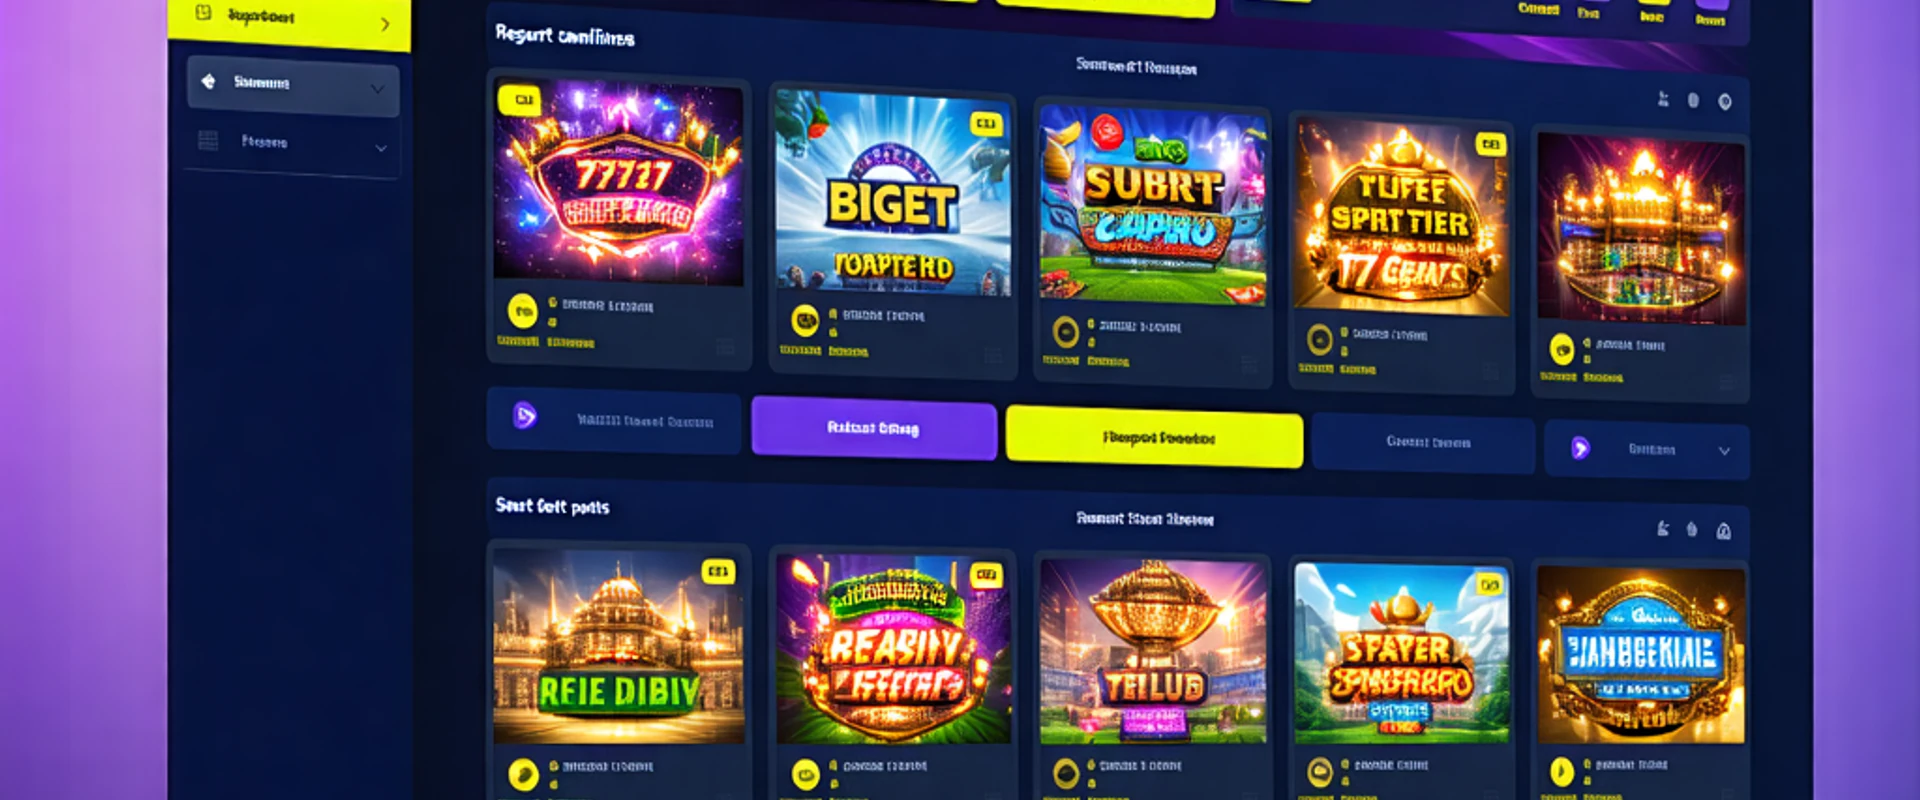
Task: Click the grid icon in second sidebar item
Action: click(208, 140)
